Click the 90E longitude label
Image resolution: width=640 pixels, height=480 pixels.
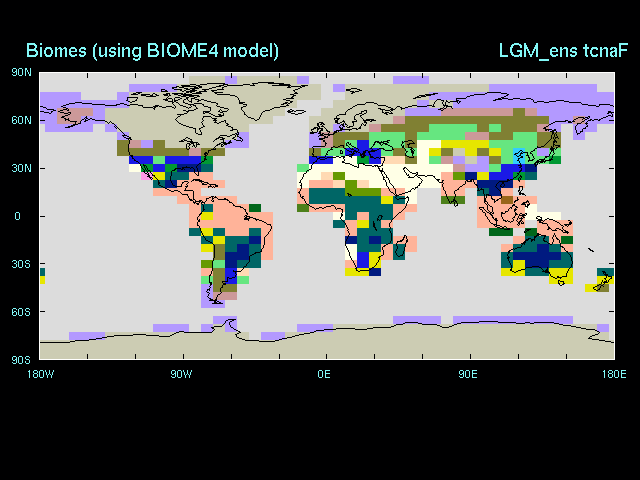pos(468,374)
